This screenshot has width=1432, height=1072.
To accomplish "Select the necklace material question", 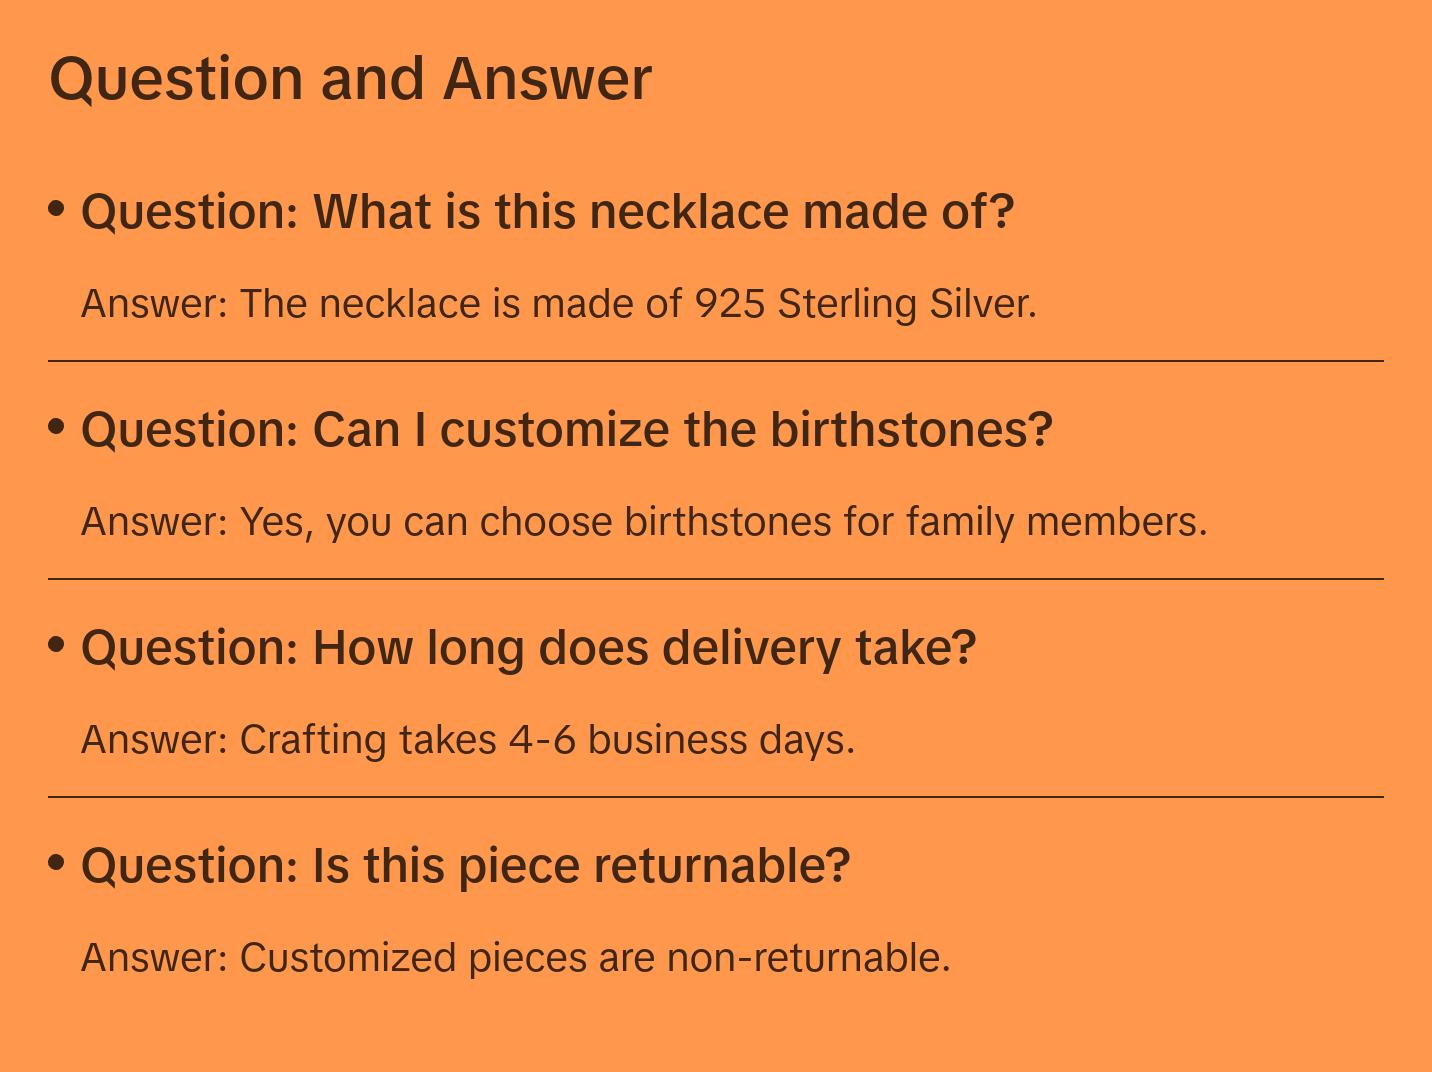I will coord(547,212).
